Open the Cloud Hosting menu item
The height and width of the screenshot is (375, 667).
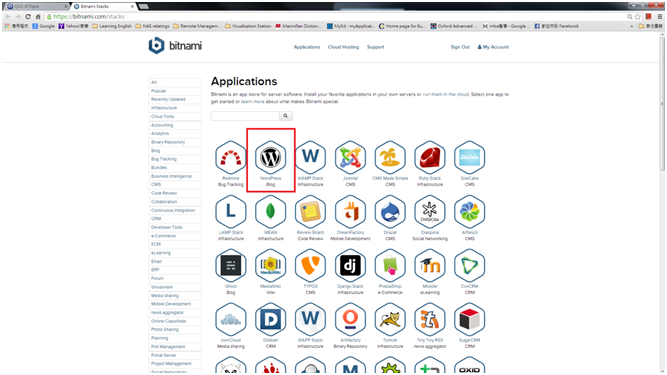pyautogui.click(x=343, y=47)
